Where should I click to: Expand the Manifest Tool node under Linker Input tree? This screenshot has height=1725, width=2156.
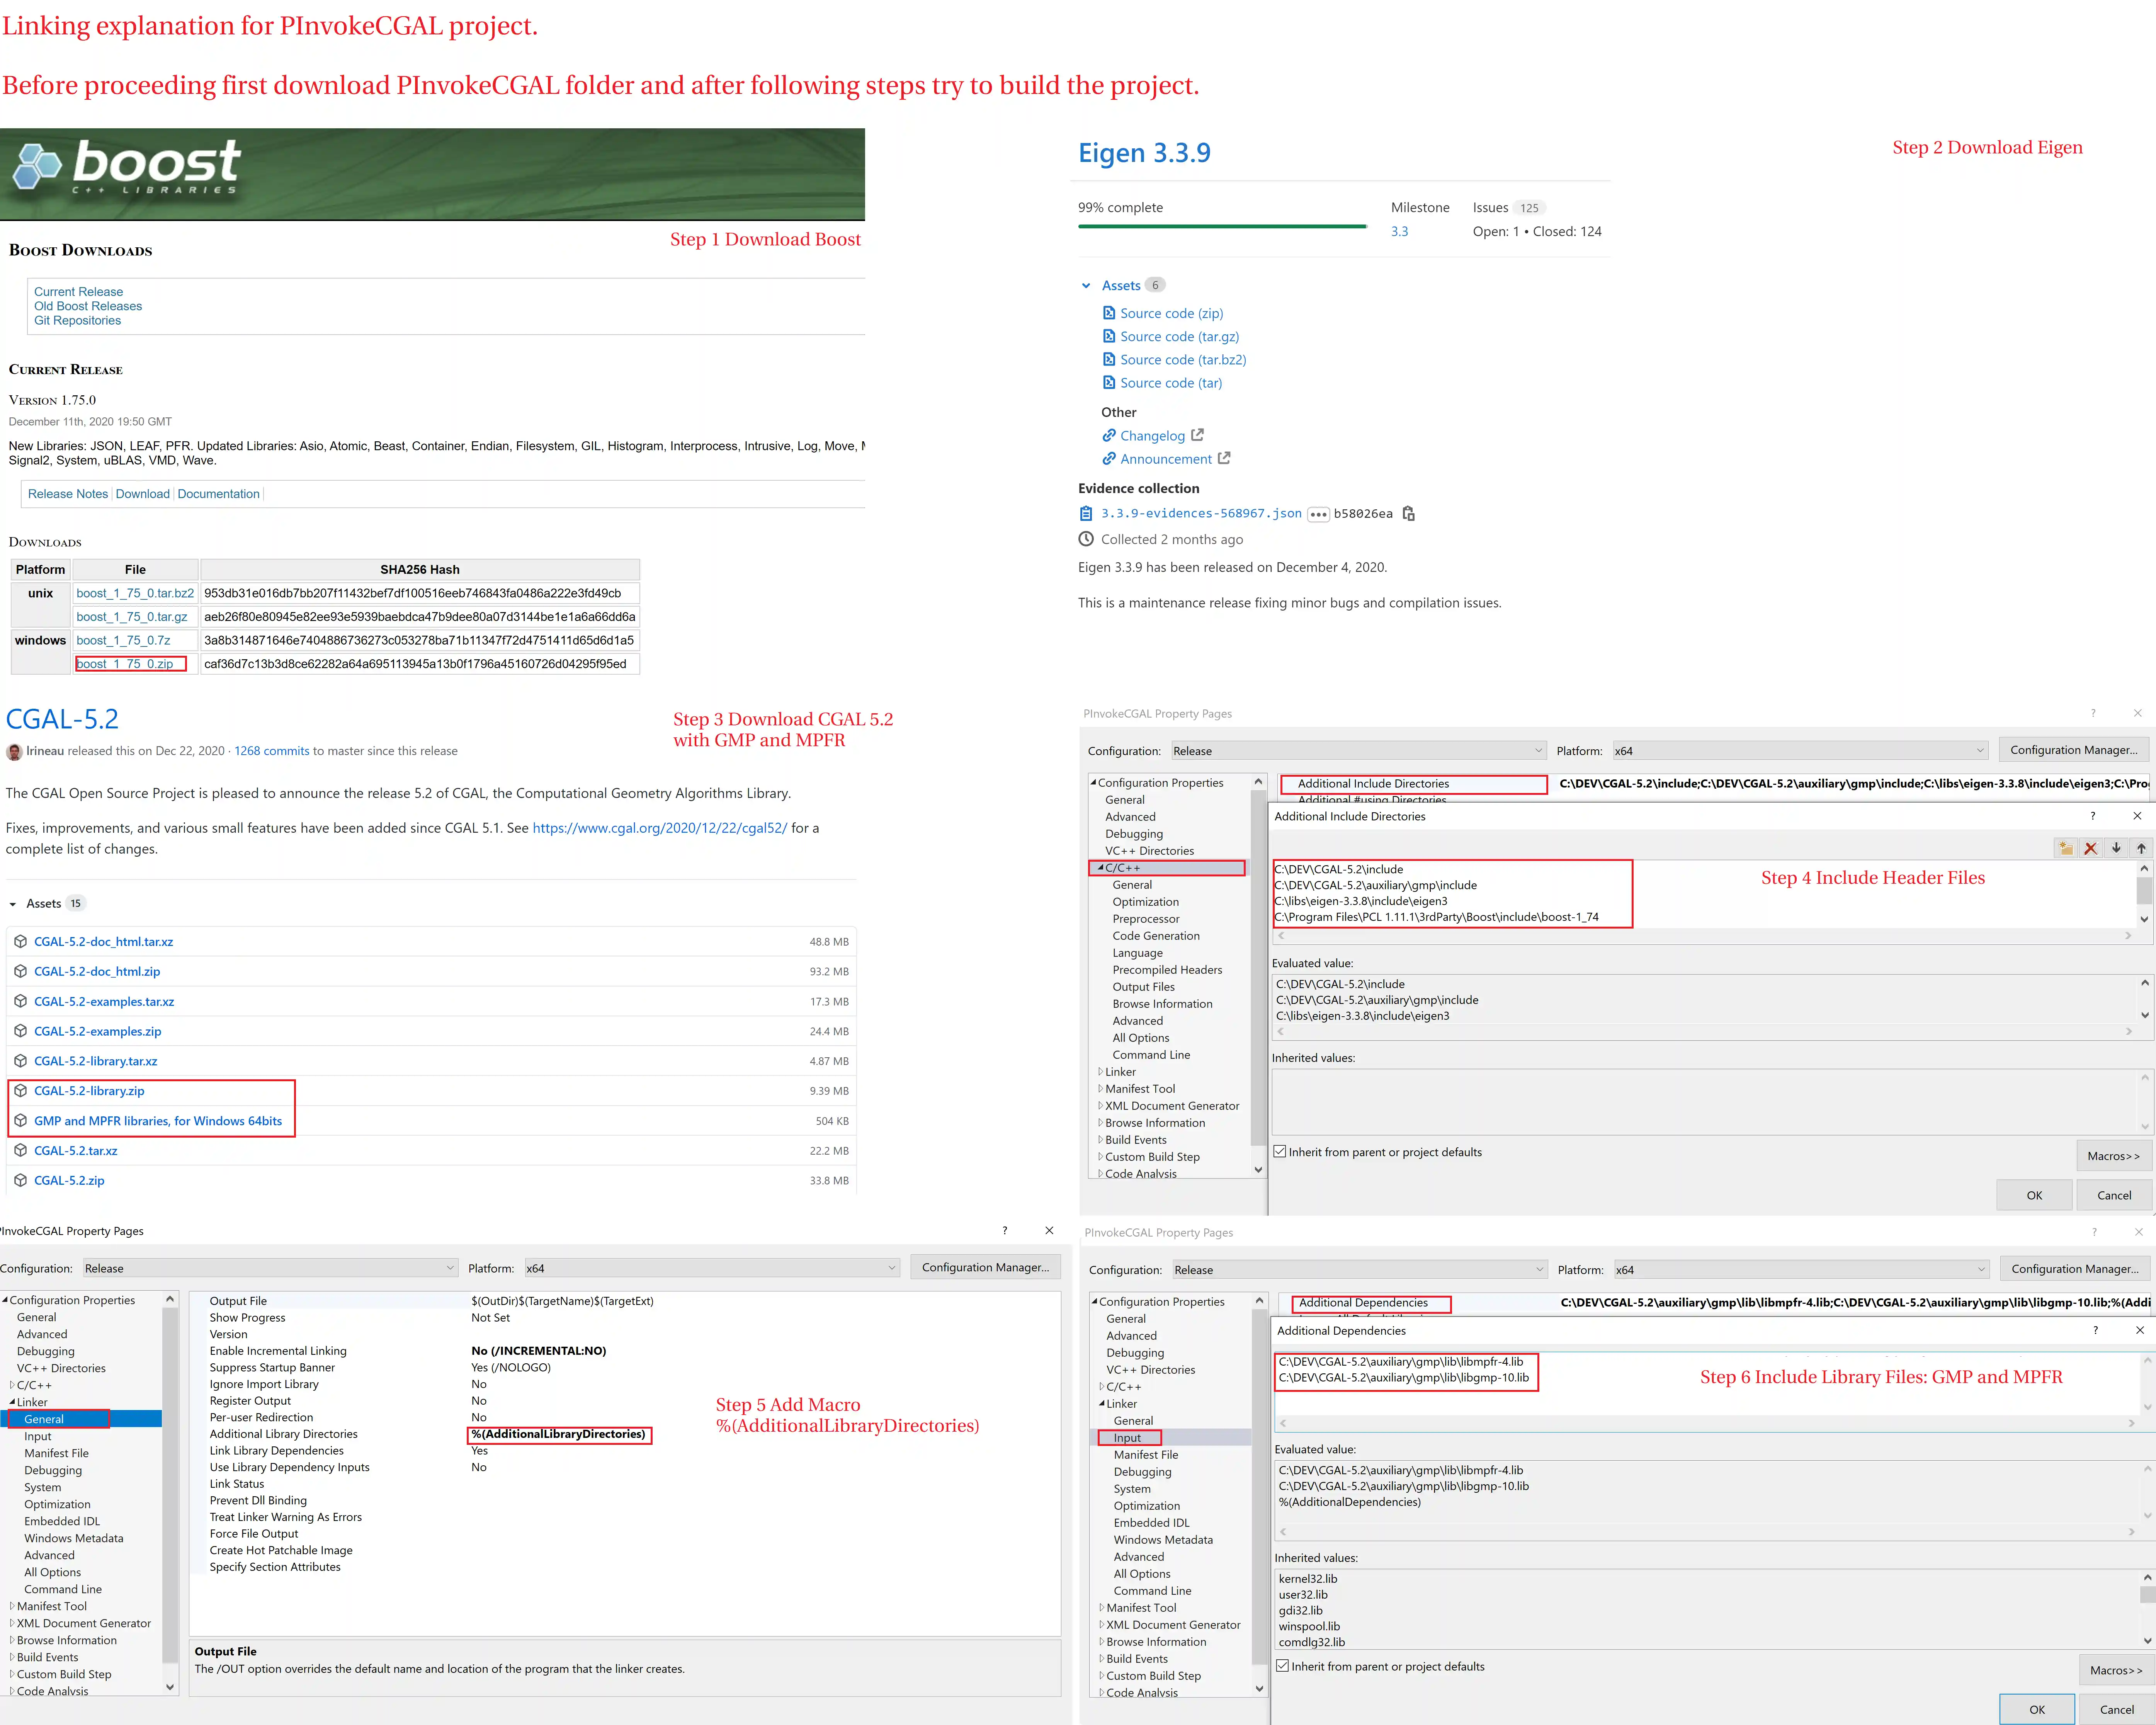pos(1101,1608)
